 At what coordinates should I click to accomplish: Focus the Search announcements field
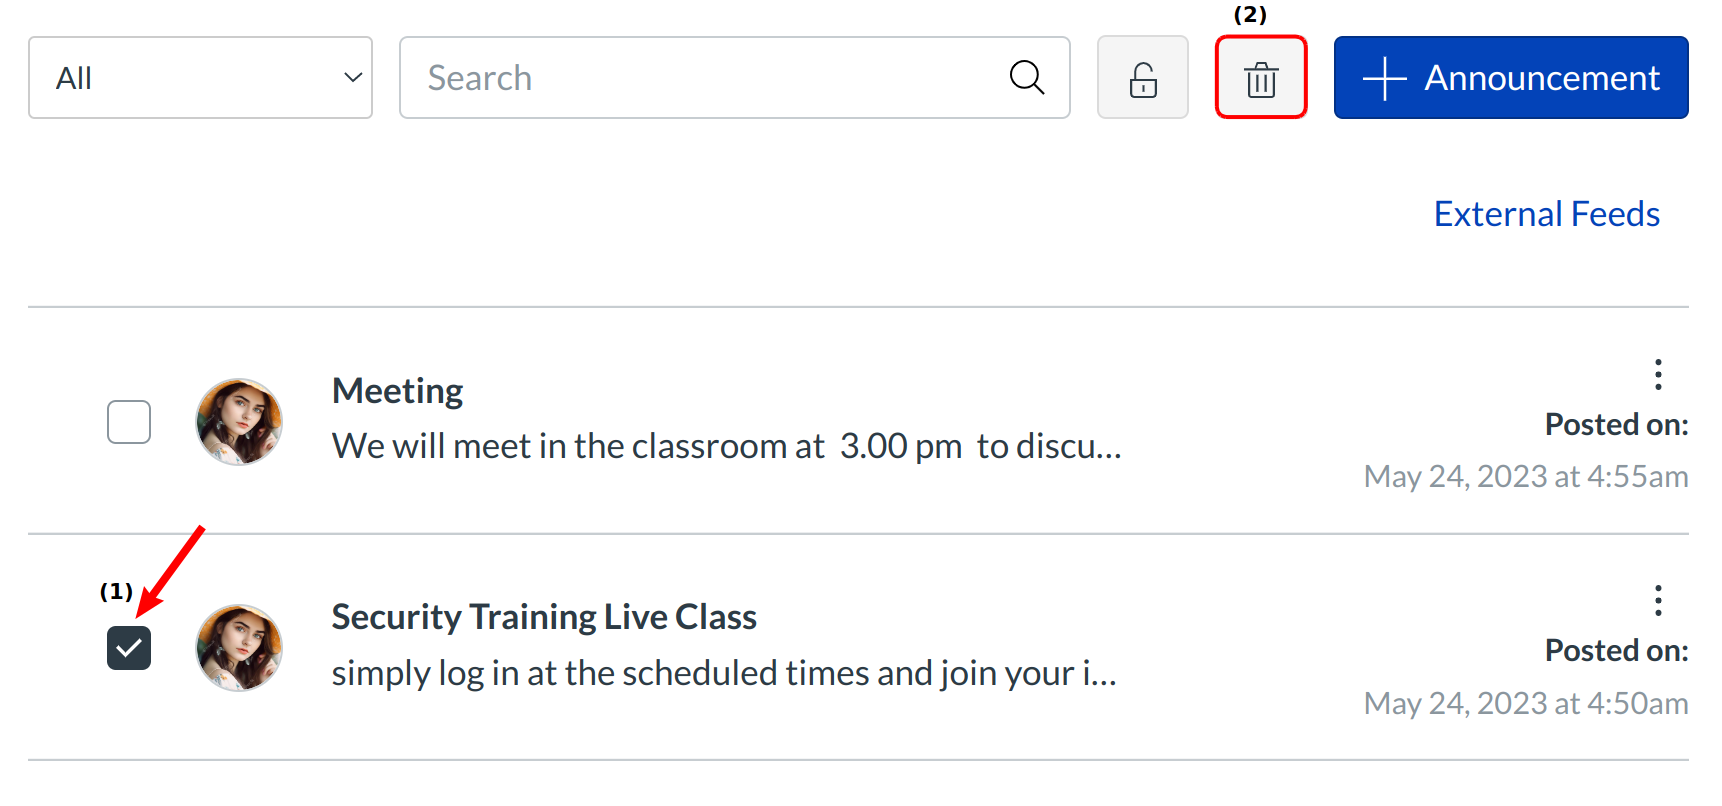[700, 78]
